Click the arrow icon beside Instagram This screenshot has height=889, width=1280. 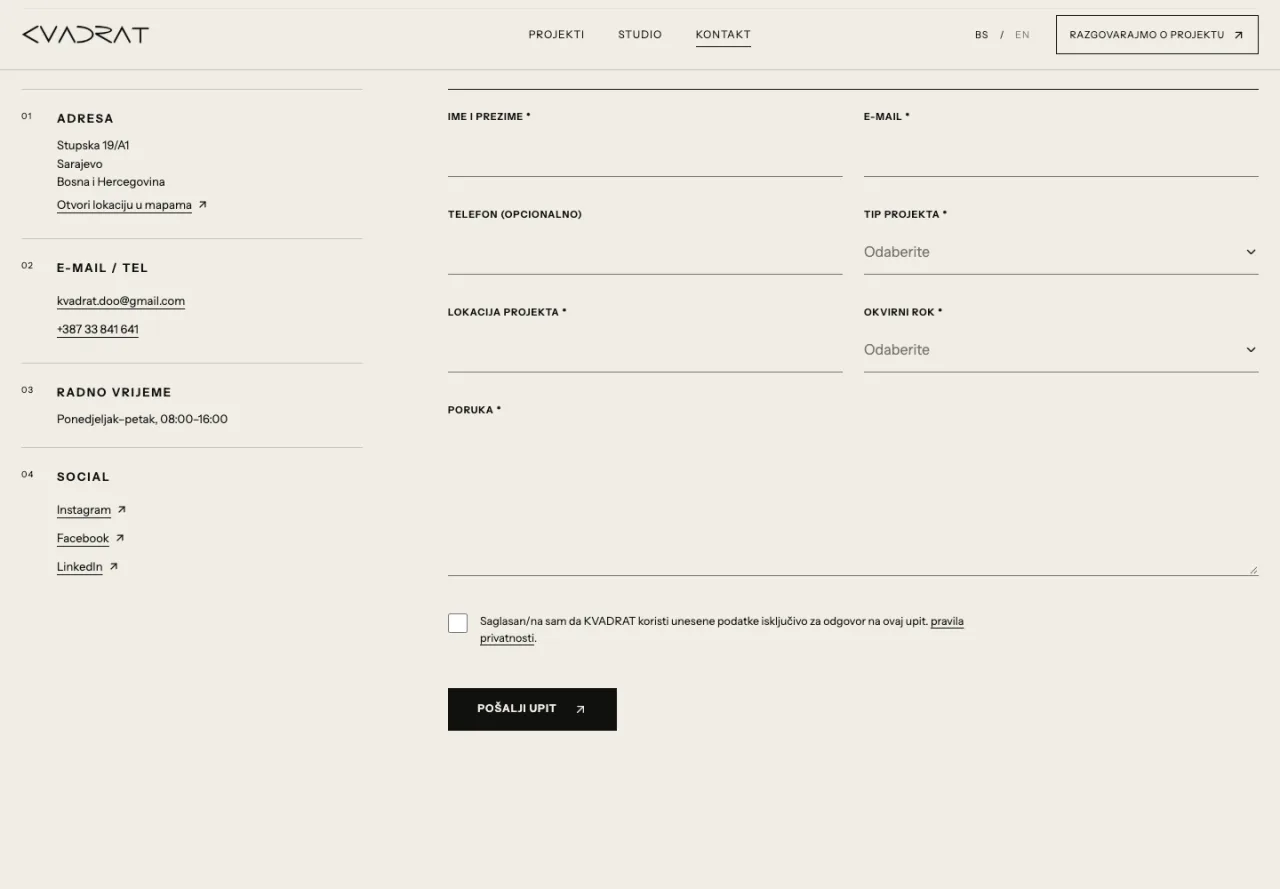122,510
